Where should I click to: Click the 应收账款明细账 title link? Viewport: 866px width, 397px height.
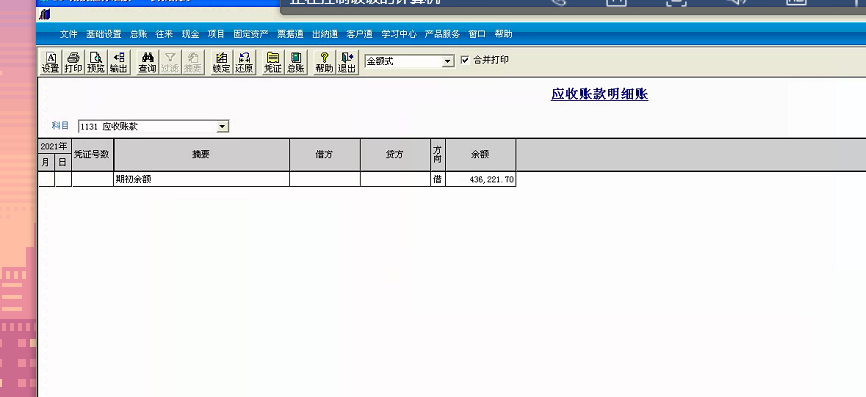point(599,94)
